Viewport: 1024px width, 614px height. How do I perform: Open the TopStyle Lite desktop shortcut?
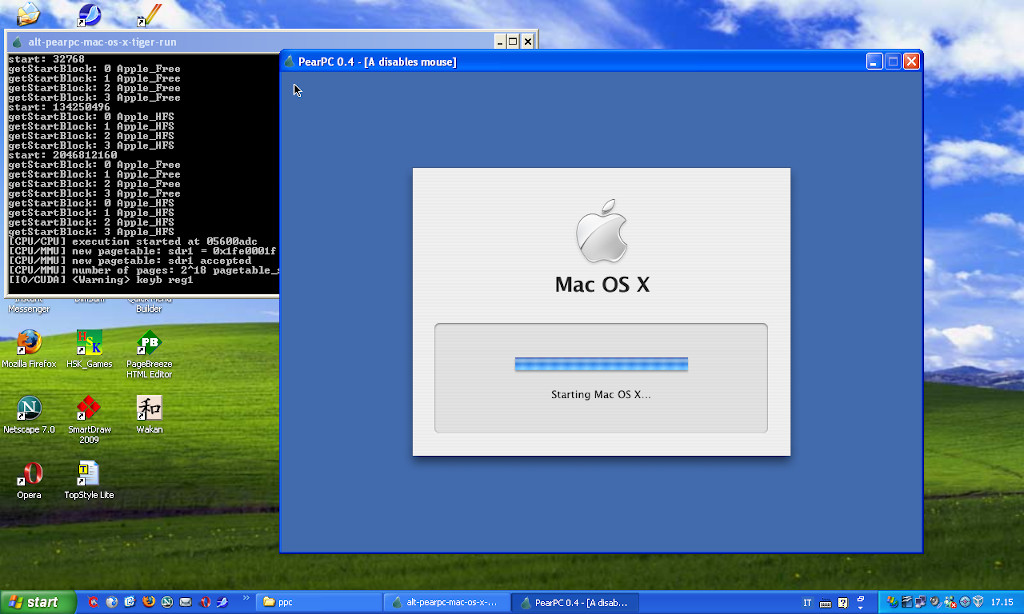click(x=89, y=480)
